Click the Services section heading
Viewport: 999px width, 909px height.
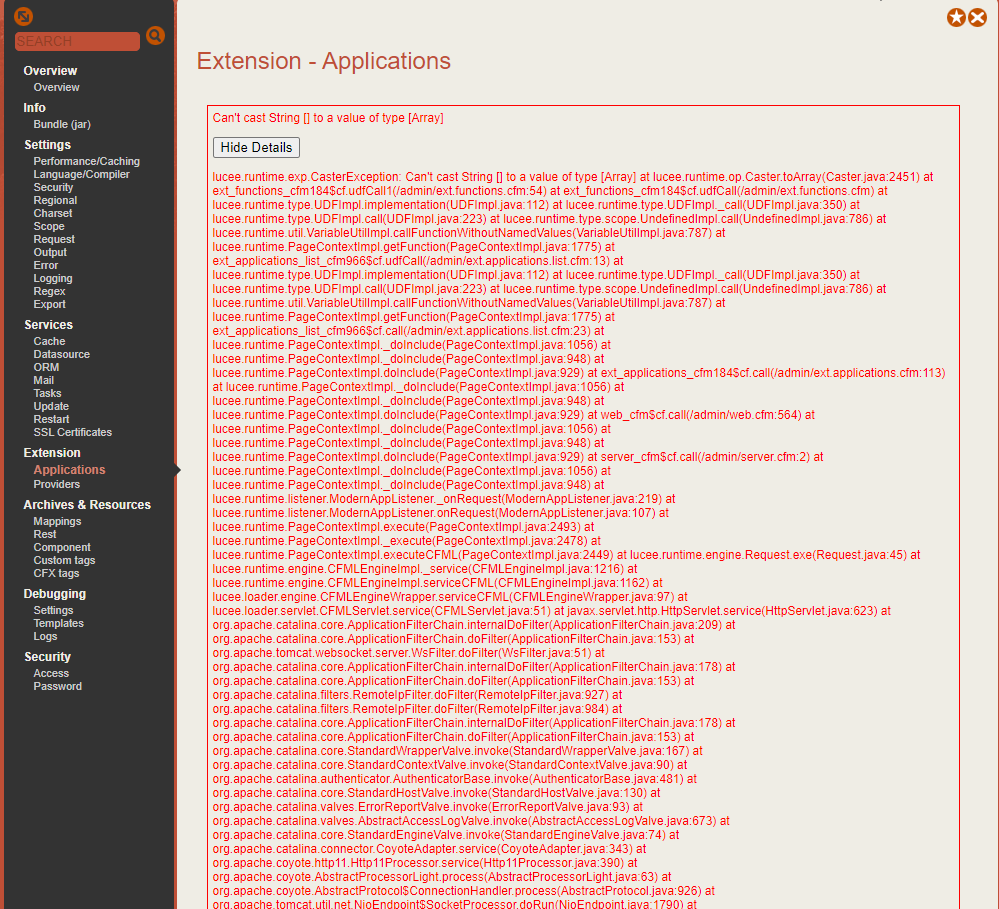tap(48, 325)
